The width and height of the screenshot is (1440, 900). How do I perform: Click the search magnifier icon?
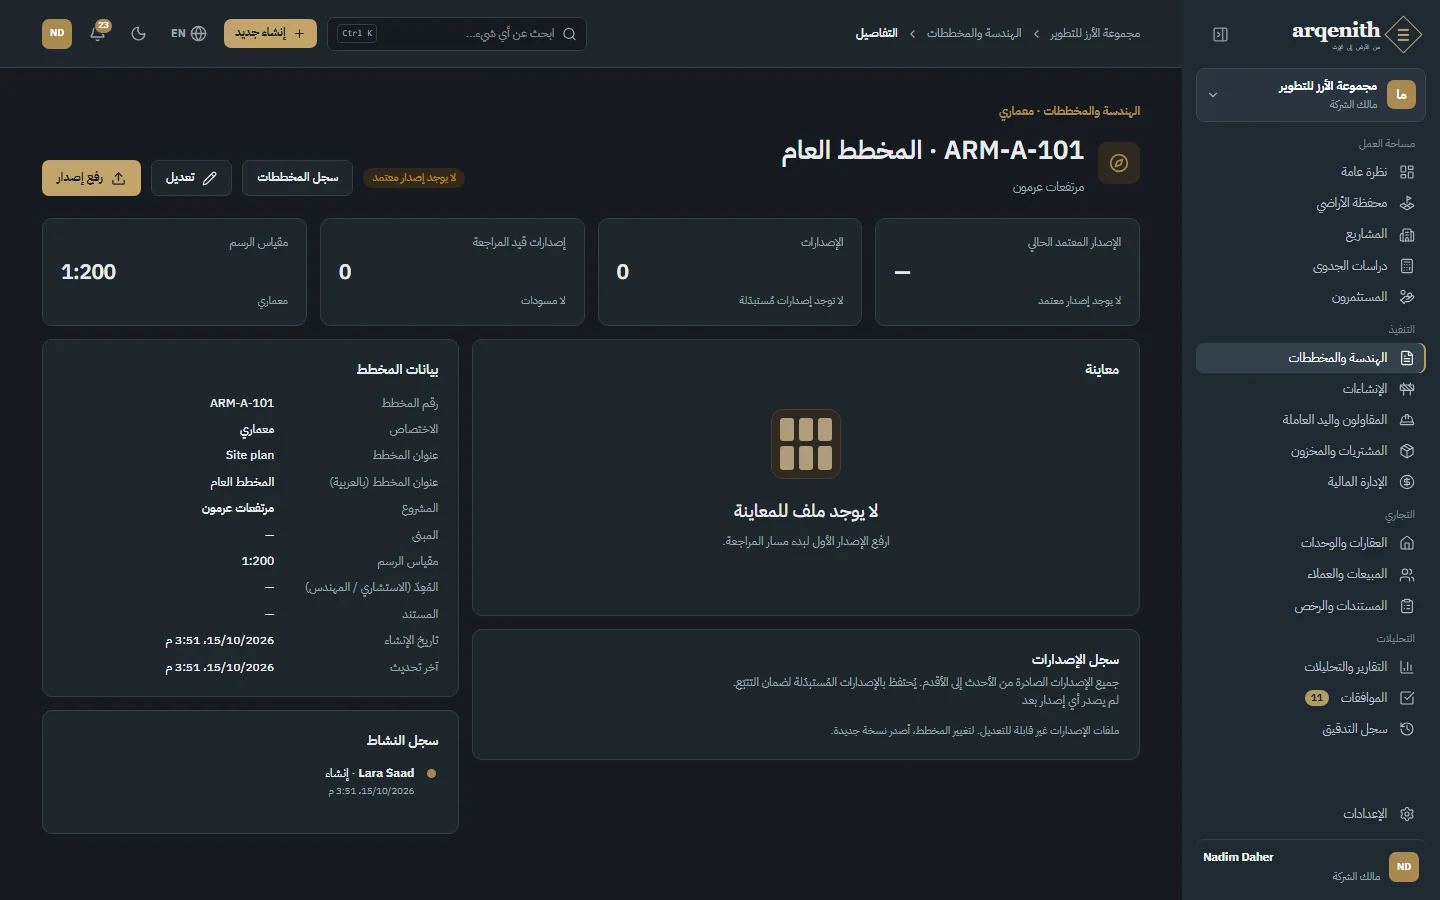click(569, 34)
